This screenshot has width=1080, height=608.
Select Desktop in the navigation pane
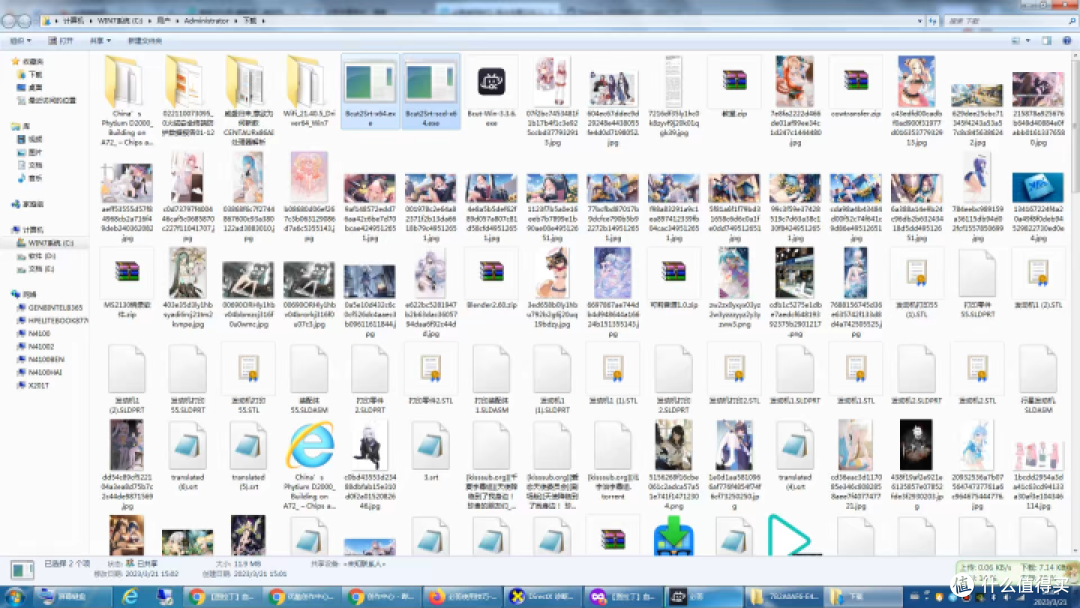(30, 87)
